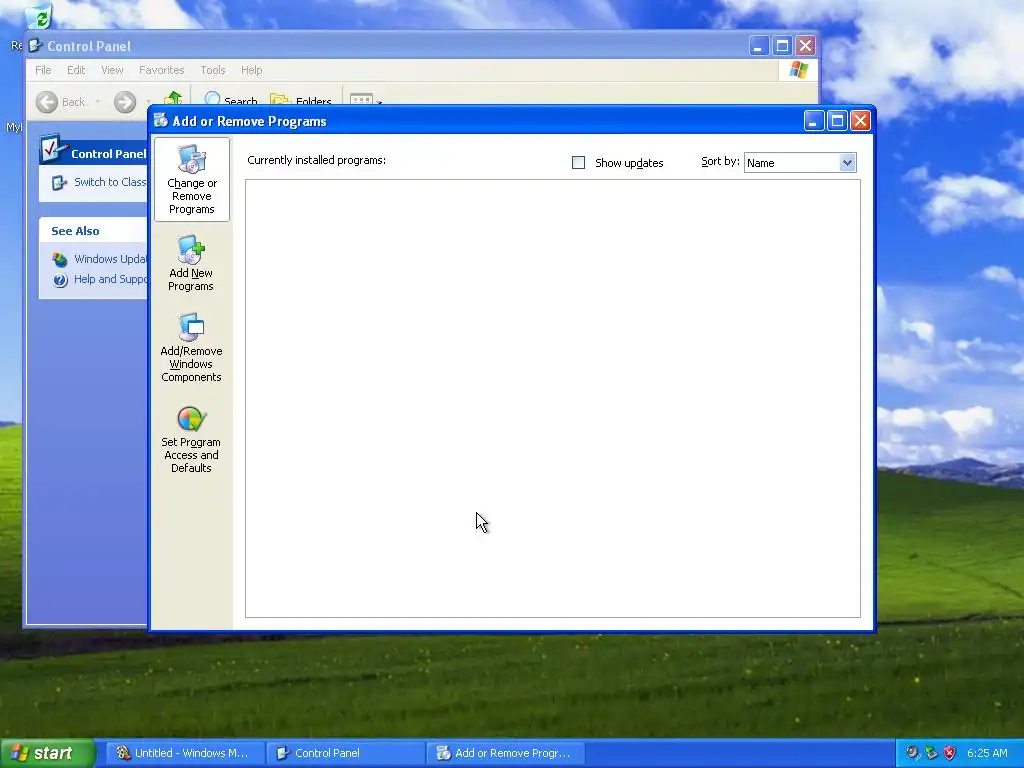Maximize the Add or Remove Programs window
The image size is (1024, 768).
pos(837,121)
